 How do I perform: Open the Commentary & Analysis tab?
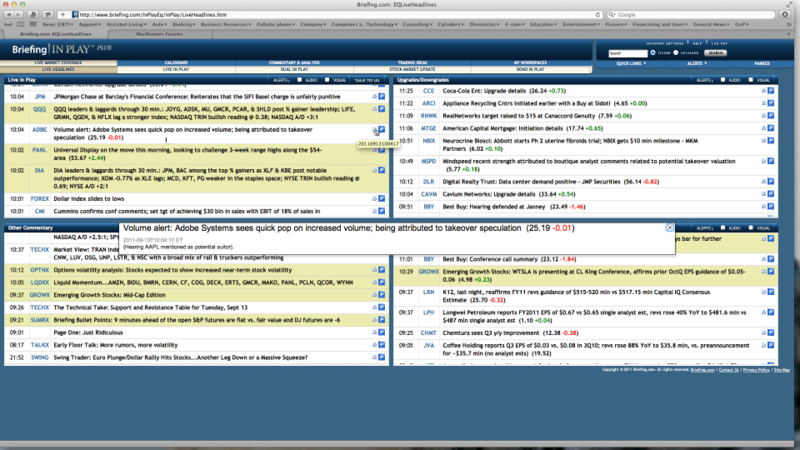(294, 63)
